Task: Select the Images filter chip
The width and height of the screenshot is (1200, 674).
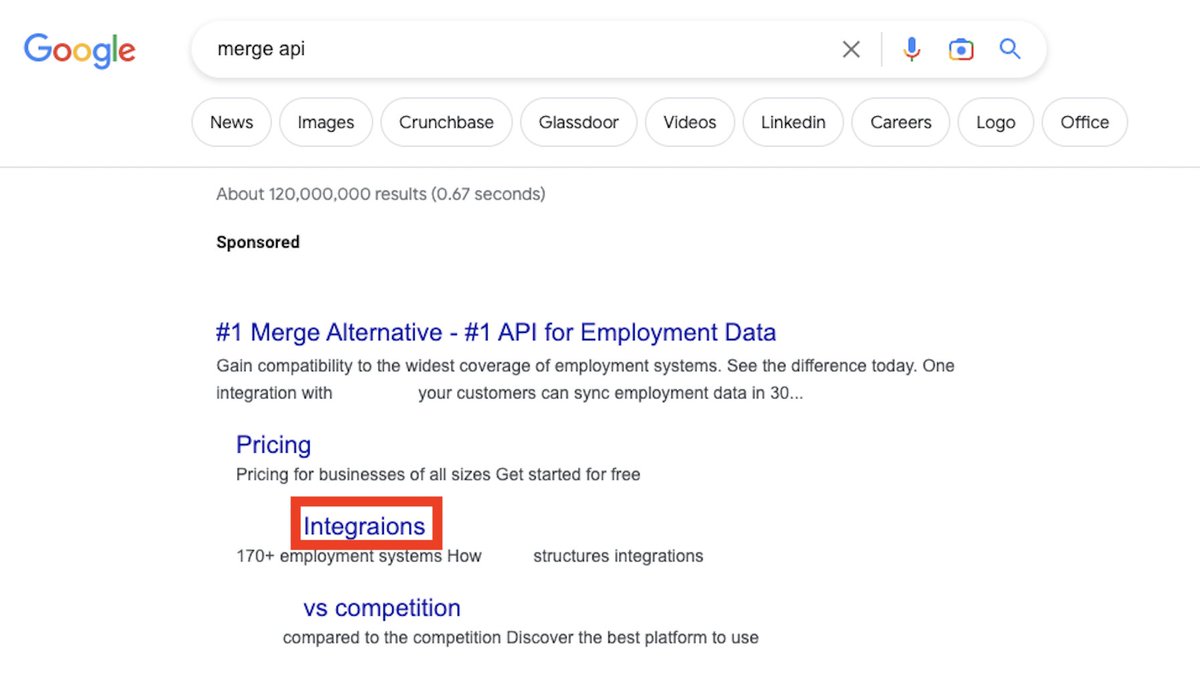Action: tap(326, 123)
